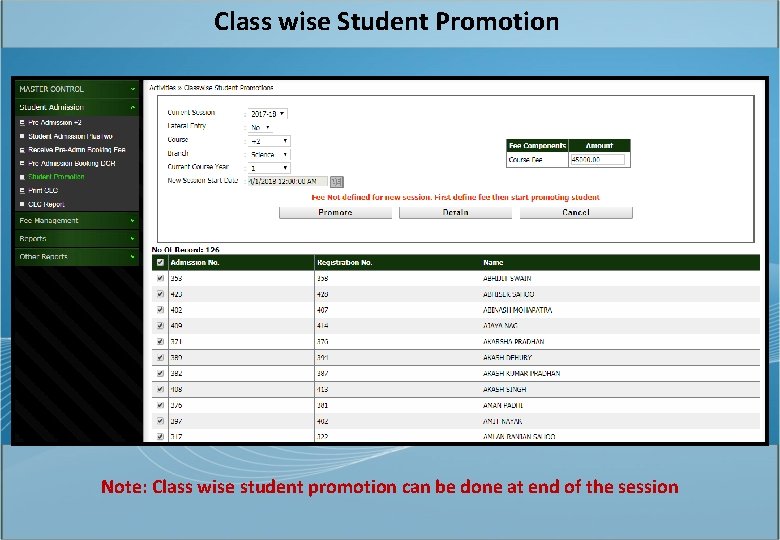Image resolution: width=780 pixels, height=540 pixels.
Task: Click the Cancel button
Action: (x=576, y=213)
